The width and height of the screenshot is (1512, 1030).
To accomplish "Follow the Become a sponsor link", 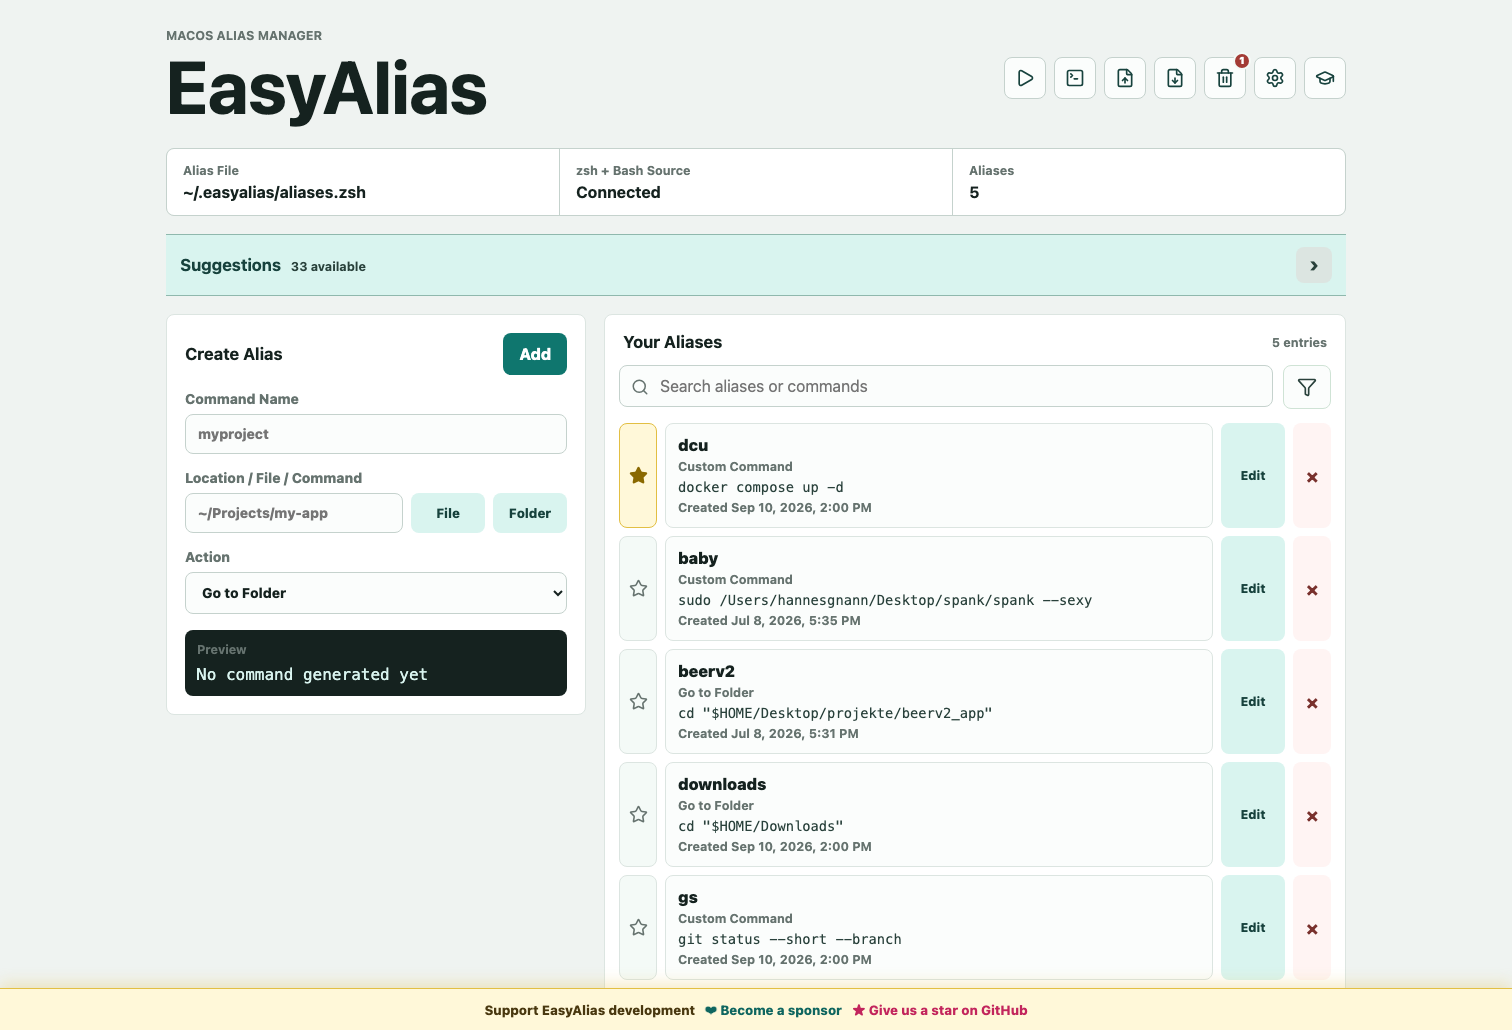I will click(774, 1010).
